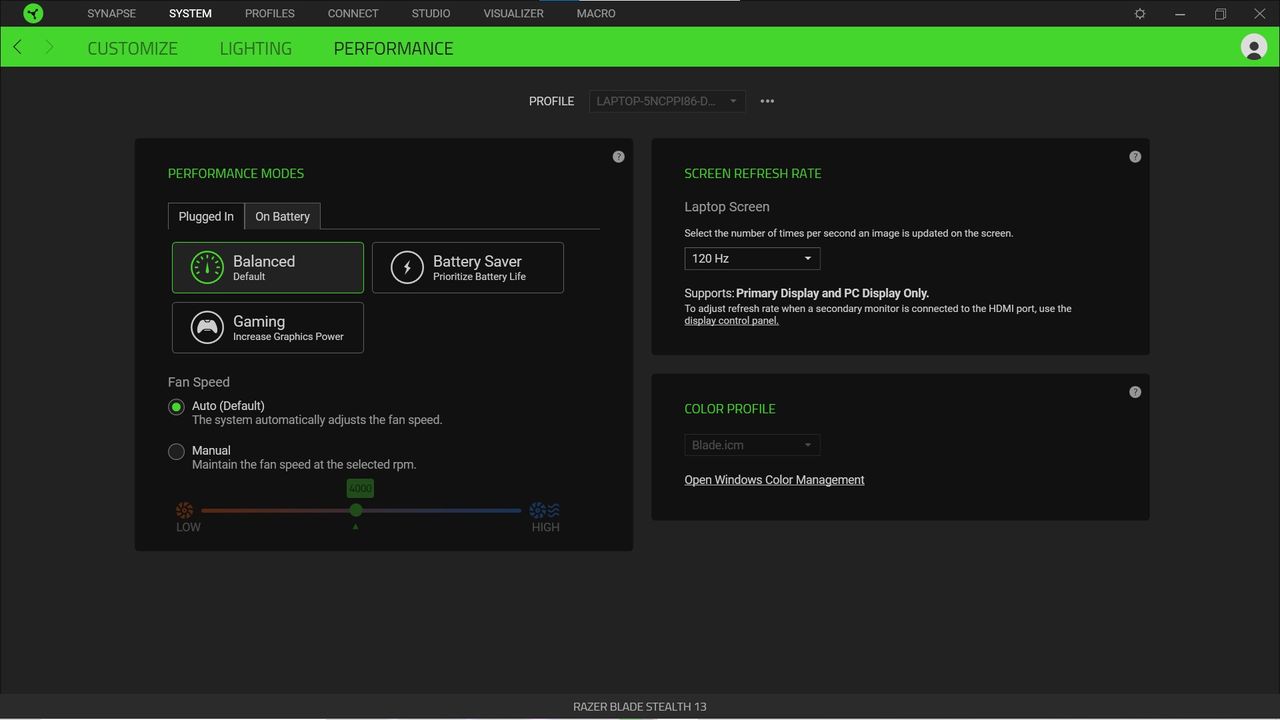Screen dimensions: 1280x720
Task: Open help for Screen Refresh Rate panel
Action: (1135, 157)
